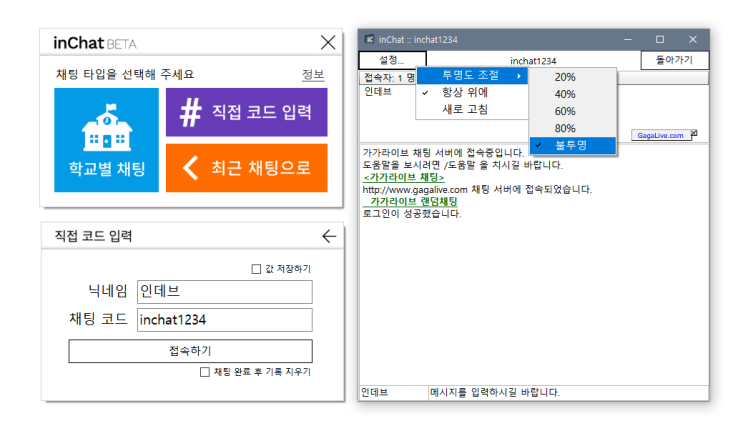This screenshot has width=743, height=441.
Task: Close the inChat BETA launcher window
Action: pos(328,42)
